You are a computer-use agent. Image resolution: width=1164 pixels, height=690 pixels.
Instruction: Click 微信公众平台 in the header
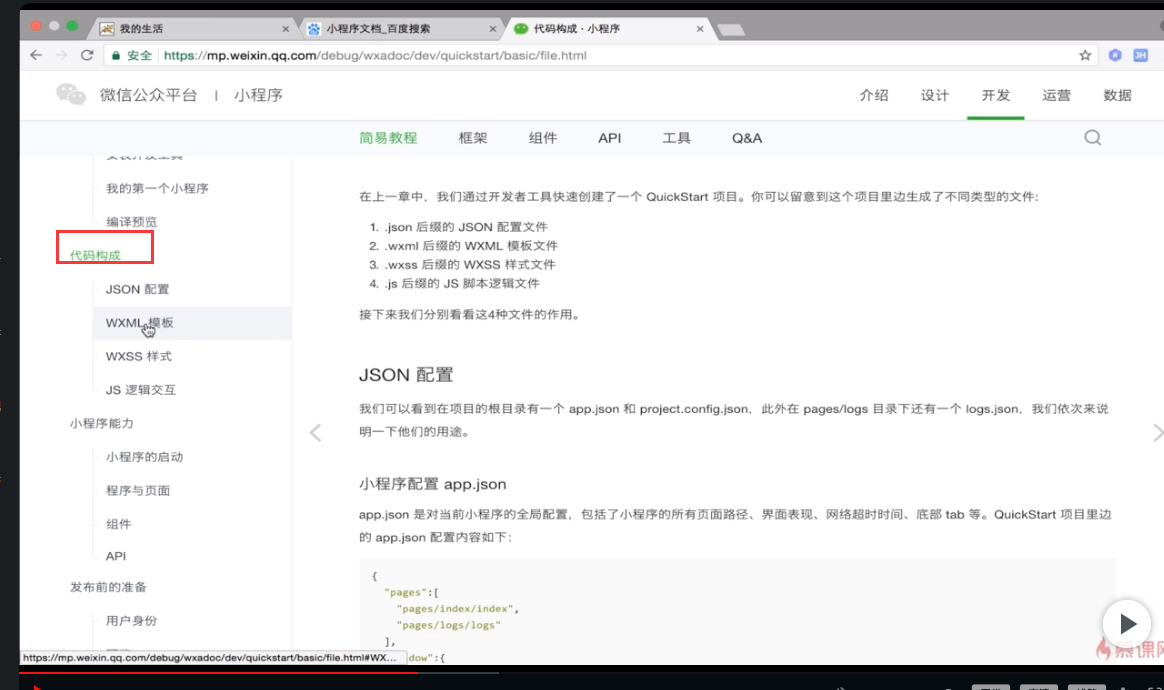point(148,95)
